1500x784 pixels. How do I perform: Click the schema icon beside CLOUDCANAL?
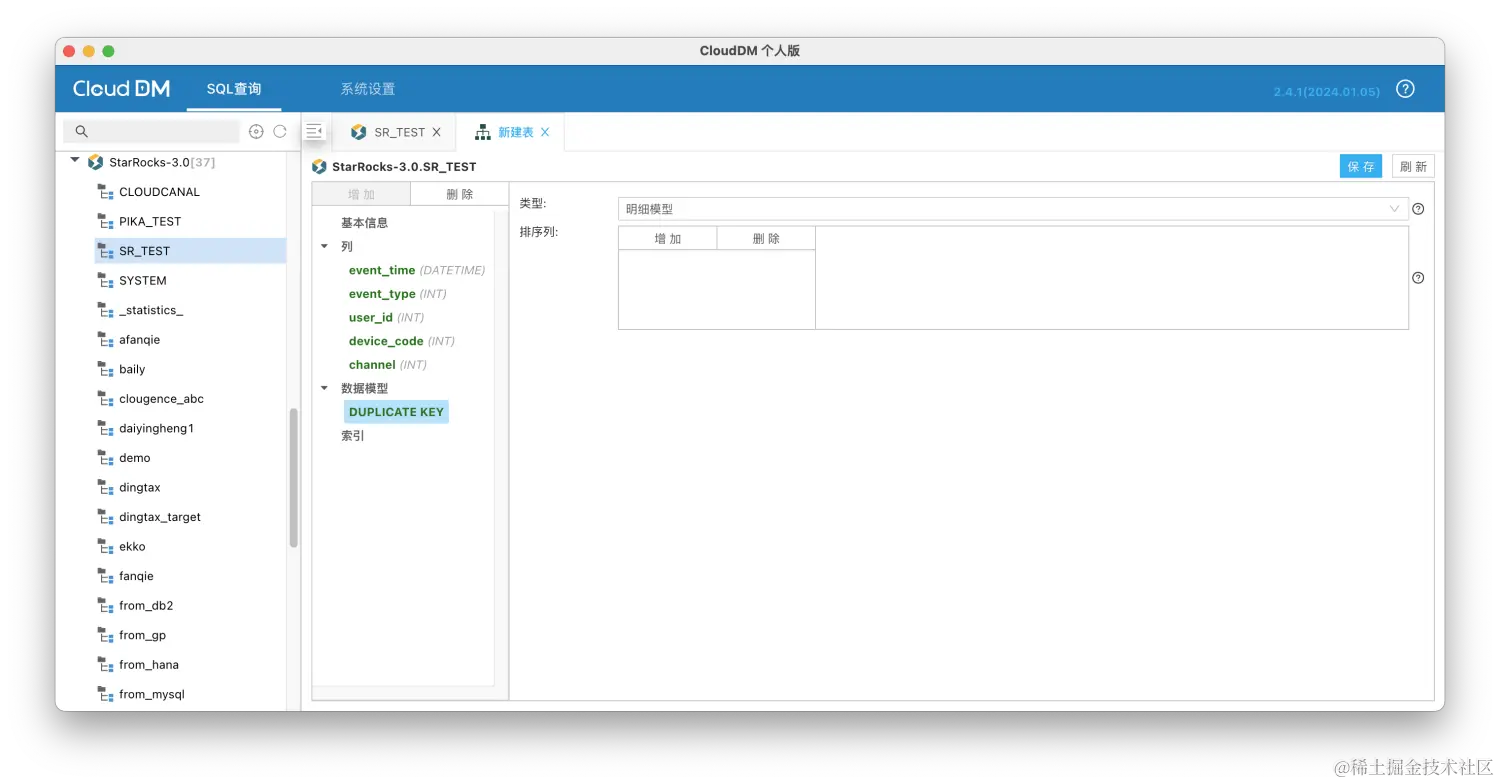[105, 192]
